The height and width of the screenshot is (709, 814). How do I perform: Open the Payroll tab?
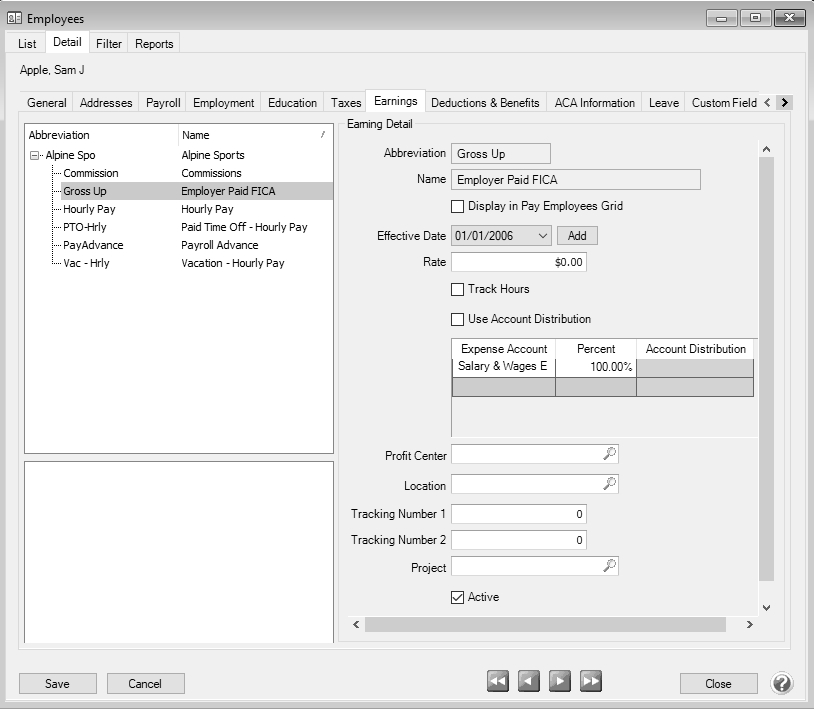pyautogui.click(x=163, y=103)
